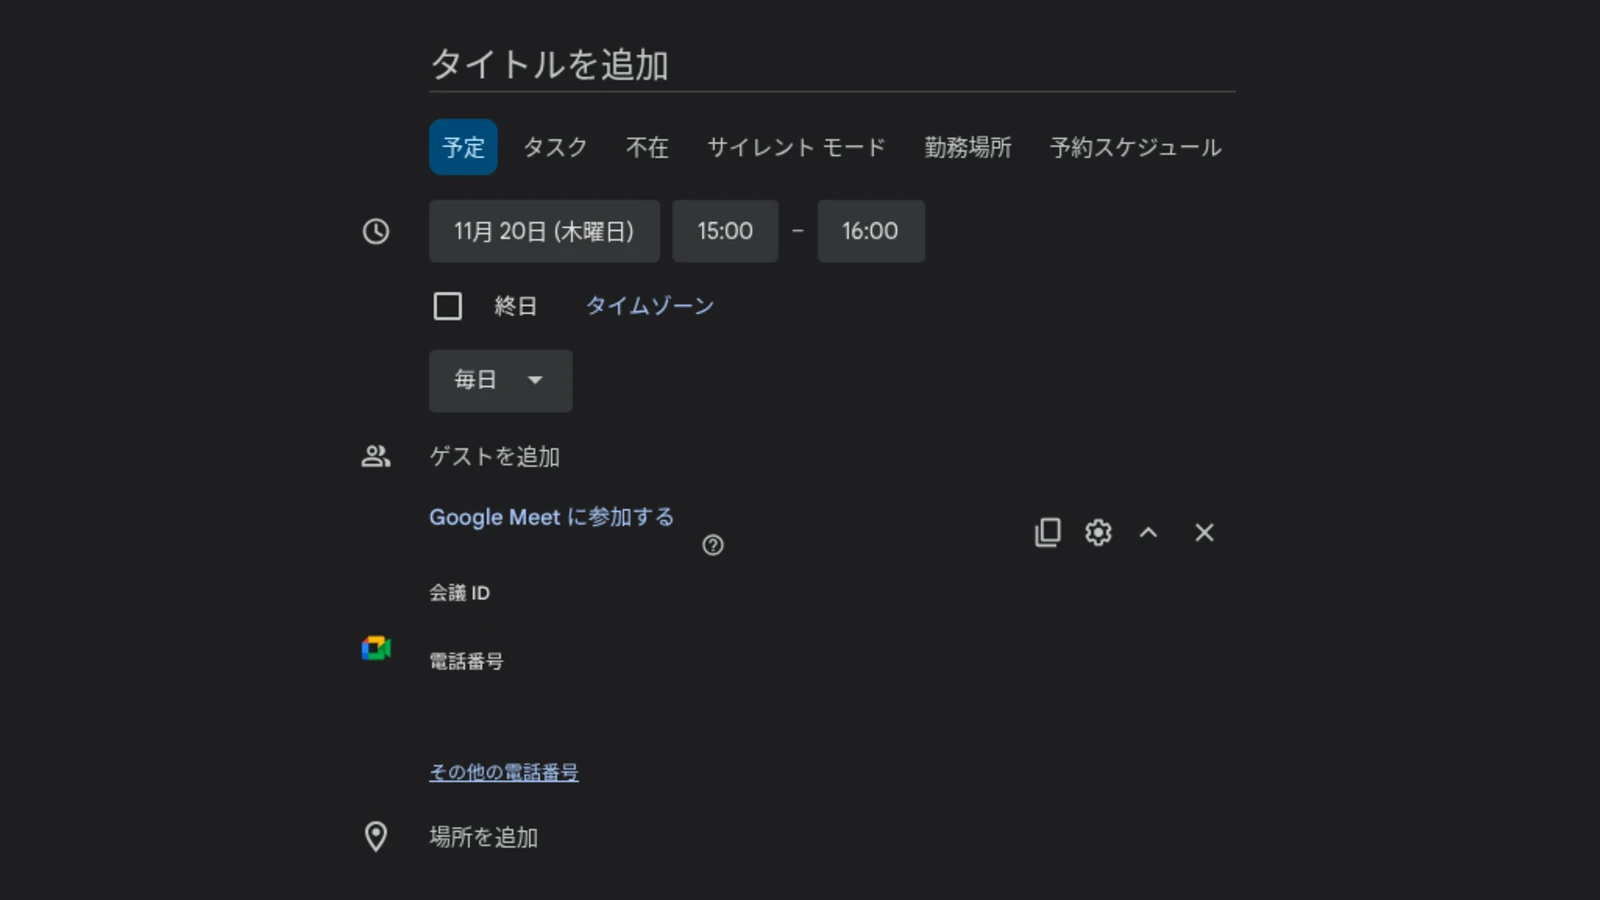Open the video call settings gear

click(1098, 532)
